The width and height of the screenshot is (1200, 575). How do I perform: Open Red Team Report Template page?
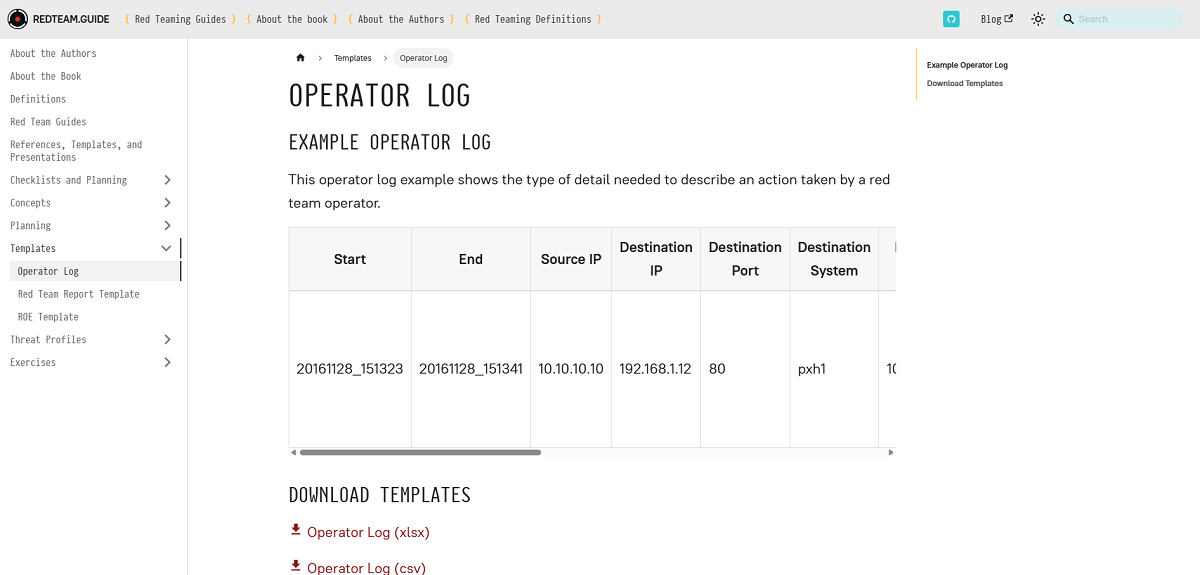(79, 294)
